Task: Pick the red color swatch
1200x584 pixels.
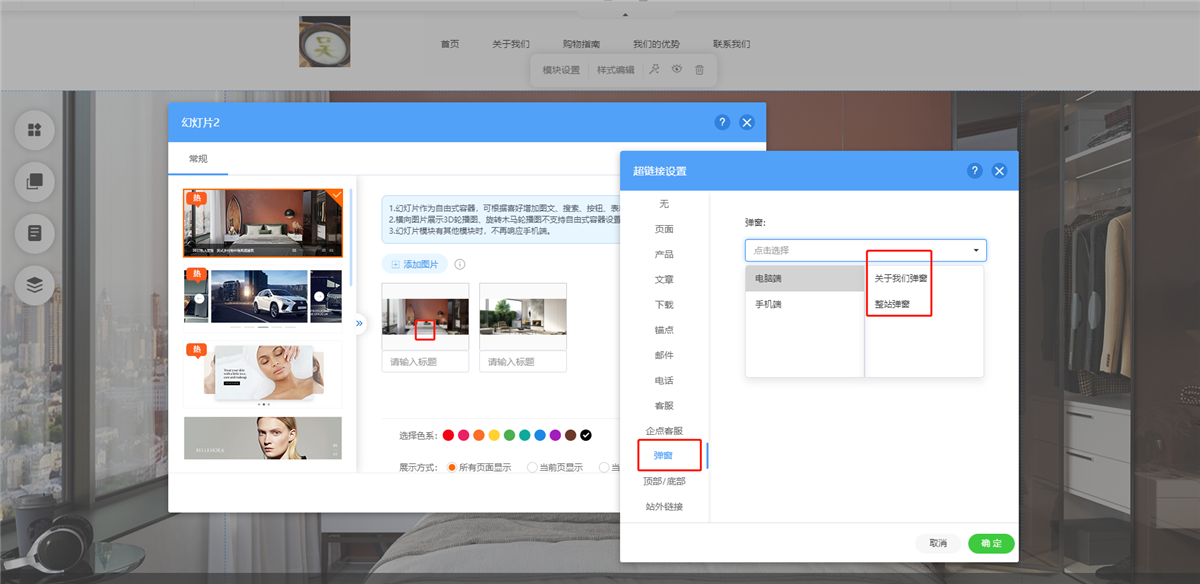Action: 449,435
